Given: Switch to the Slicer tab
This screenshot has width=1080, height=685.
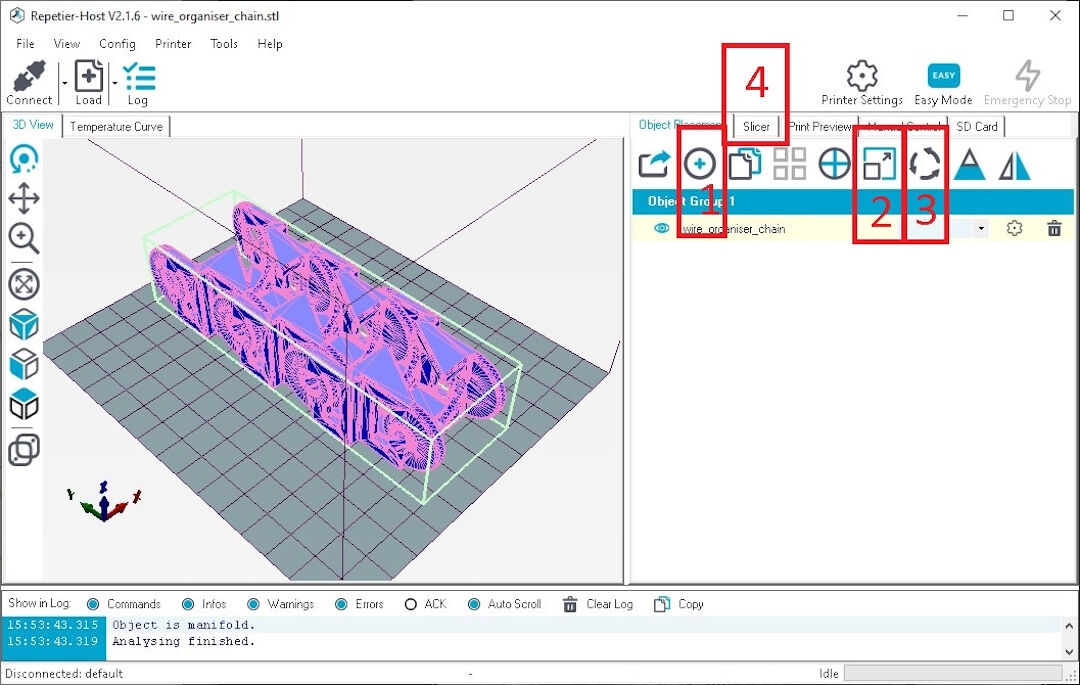Looking at the screenshot, I should tap(756, 127).
